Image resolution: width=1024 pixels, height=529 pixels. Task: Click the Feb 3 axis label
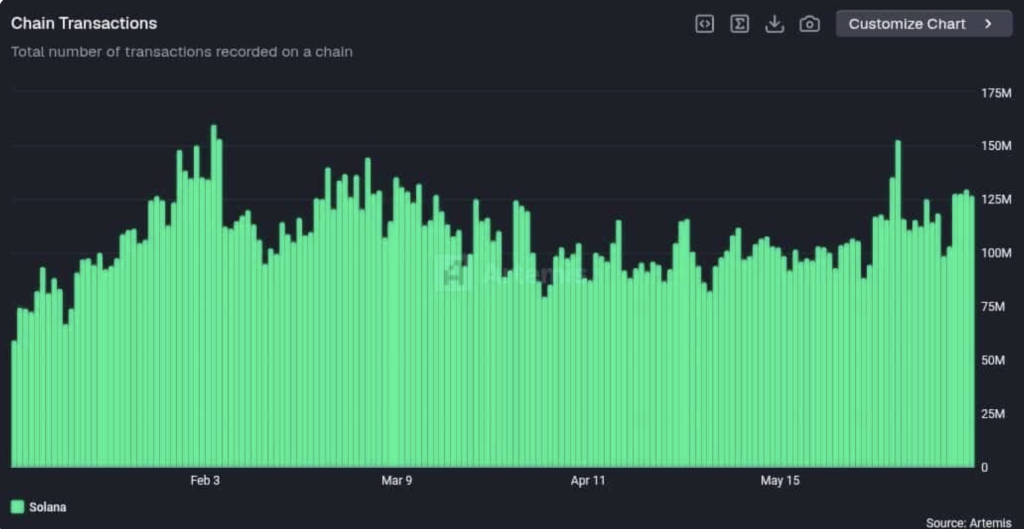(205, 481)
